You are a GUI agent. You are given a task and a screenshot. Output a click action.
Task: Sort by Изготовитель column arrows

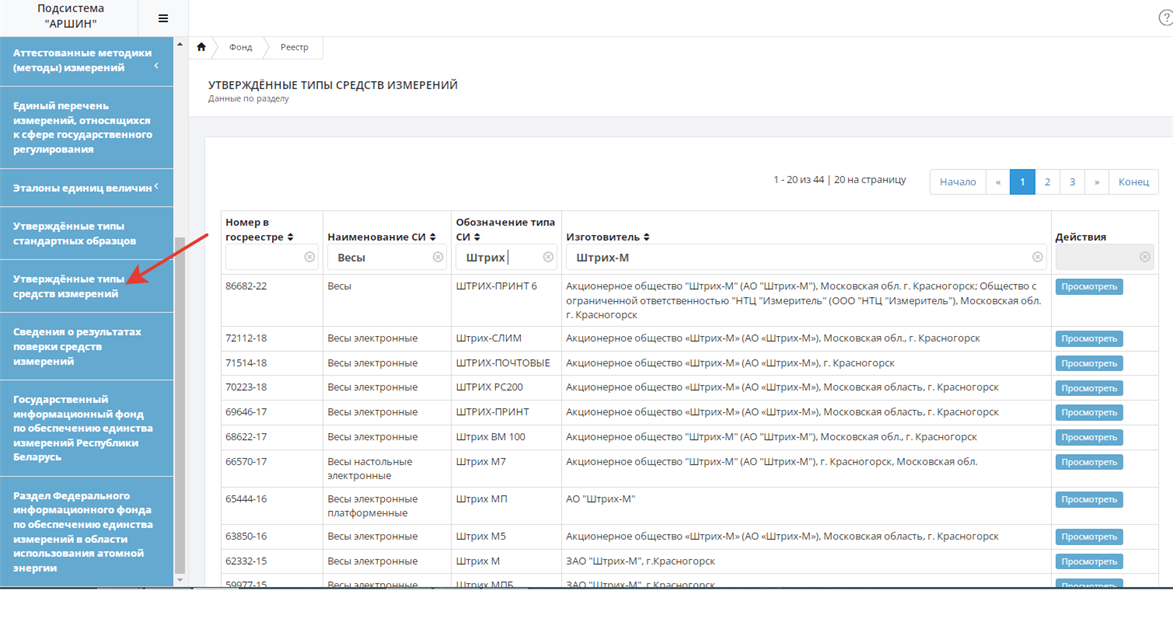point(646,237)
